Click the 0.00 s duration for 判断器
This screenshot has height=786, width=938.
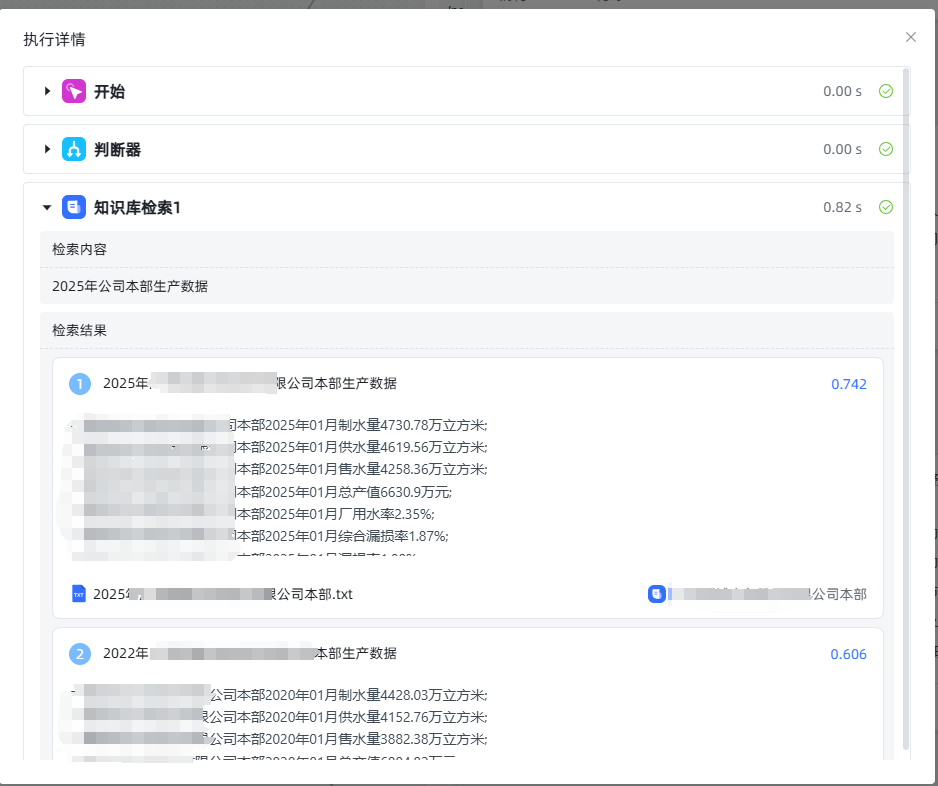(842, 149)
